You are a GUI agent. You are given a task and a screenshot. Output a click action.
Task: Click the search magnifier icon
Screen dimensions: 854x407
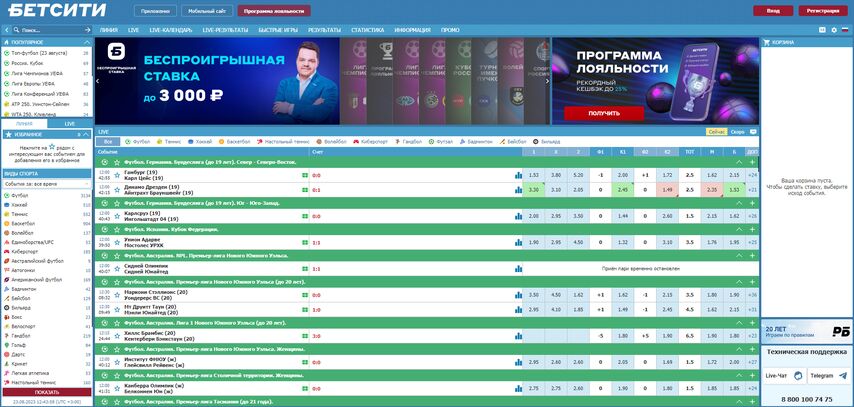(x=17, y=30)
